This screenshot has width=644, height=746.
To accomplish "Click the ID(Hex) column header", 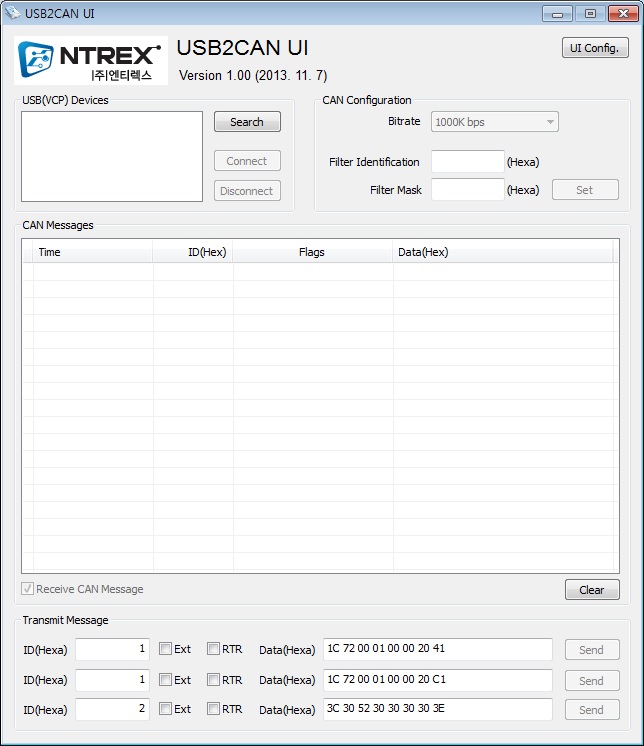I will (193, 252).
